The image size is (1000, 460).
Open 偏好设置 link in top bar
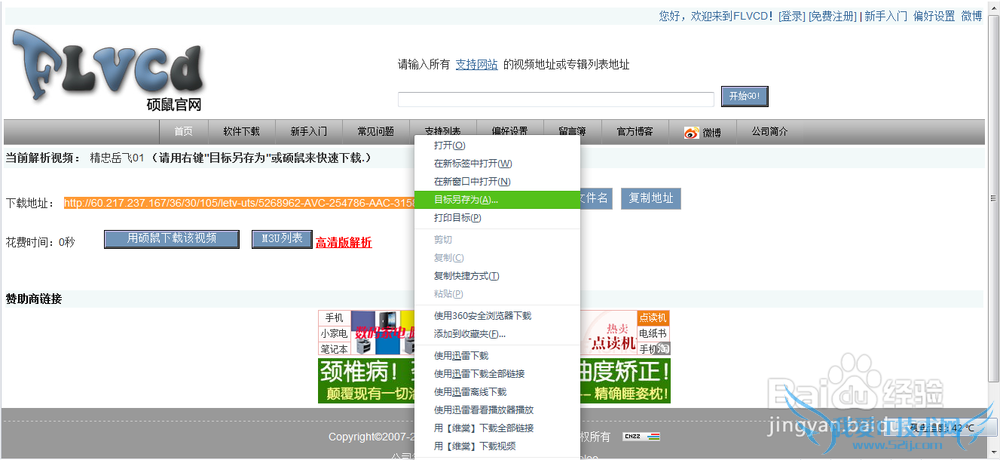[934, 16]
